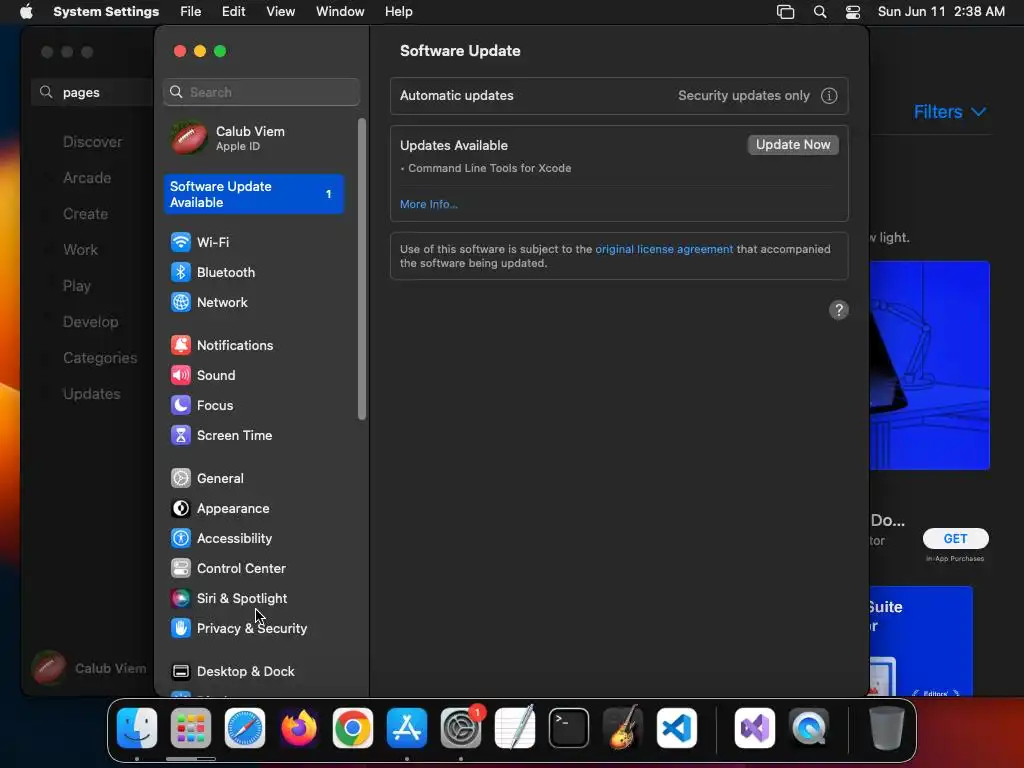This screenshot has height=768, width=1024.
Task: Open Control Center in menu bar
Action: (x=852, y=12)
